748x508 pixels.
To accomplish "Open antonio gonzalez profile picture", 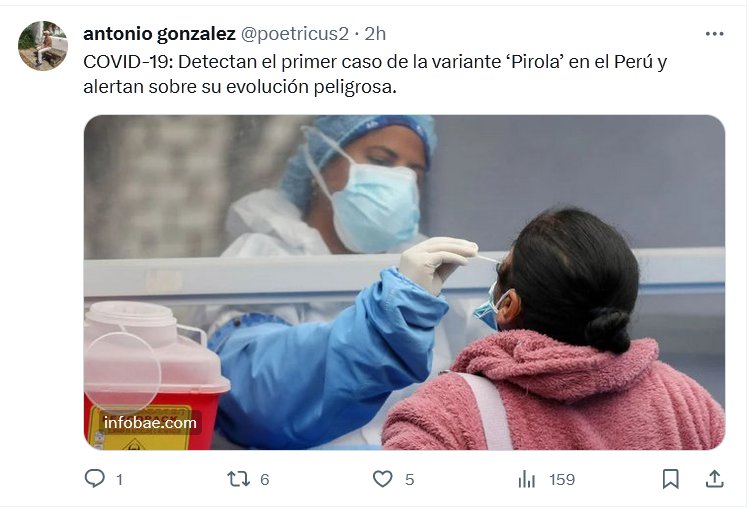I will point(43,46).
